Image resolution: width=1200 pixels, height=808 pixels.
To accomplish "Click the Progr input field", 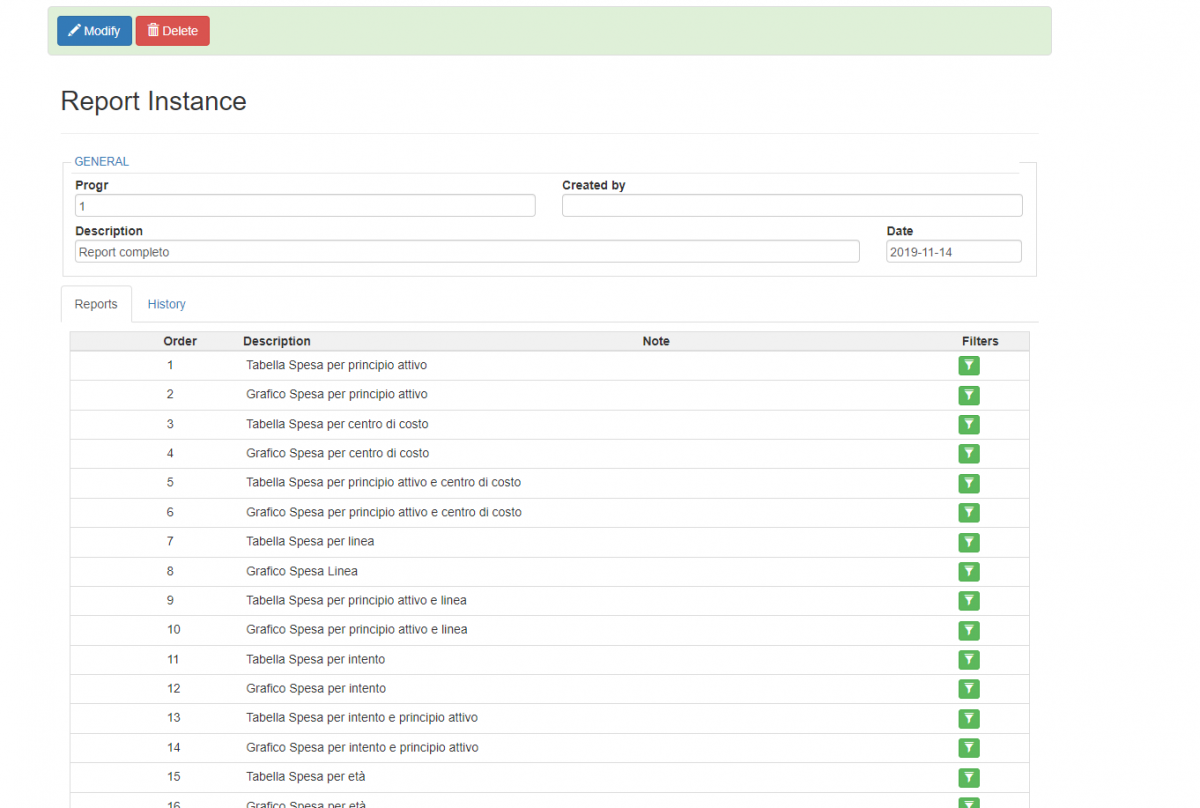I will point(305,206).
